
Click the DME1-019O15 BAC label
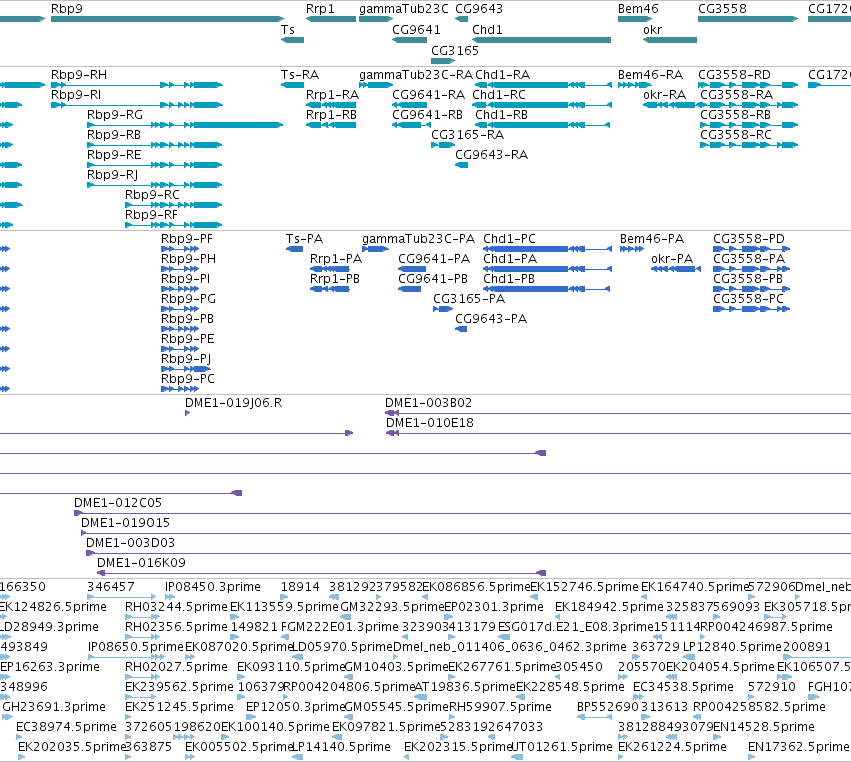point(125,522)
